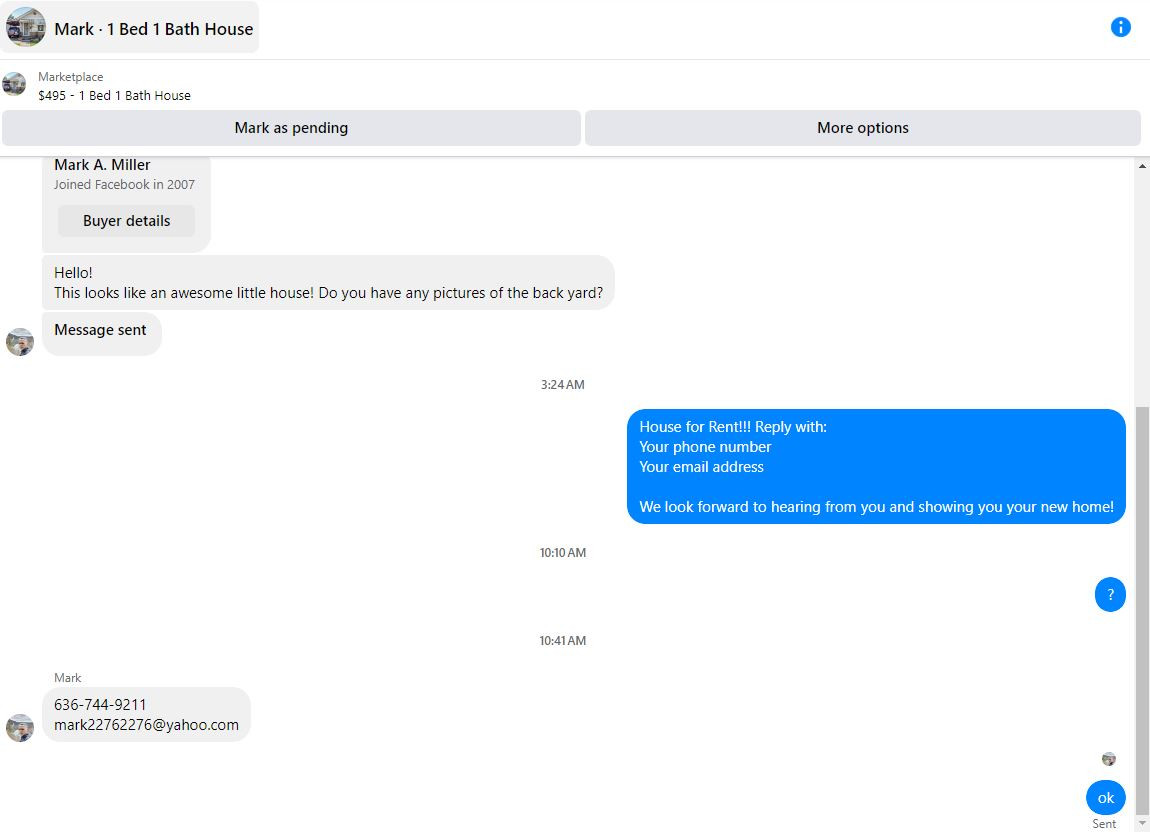This screenshot has height=834, width=1150.
Task: Click the chat scrollbar thumb
Action: coord(1142,609)
